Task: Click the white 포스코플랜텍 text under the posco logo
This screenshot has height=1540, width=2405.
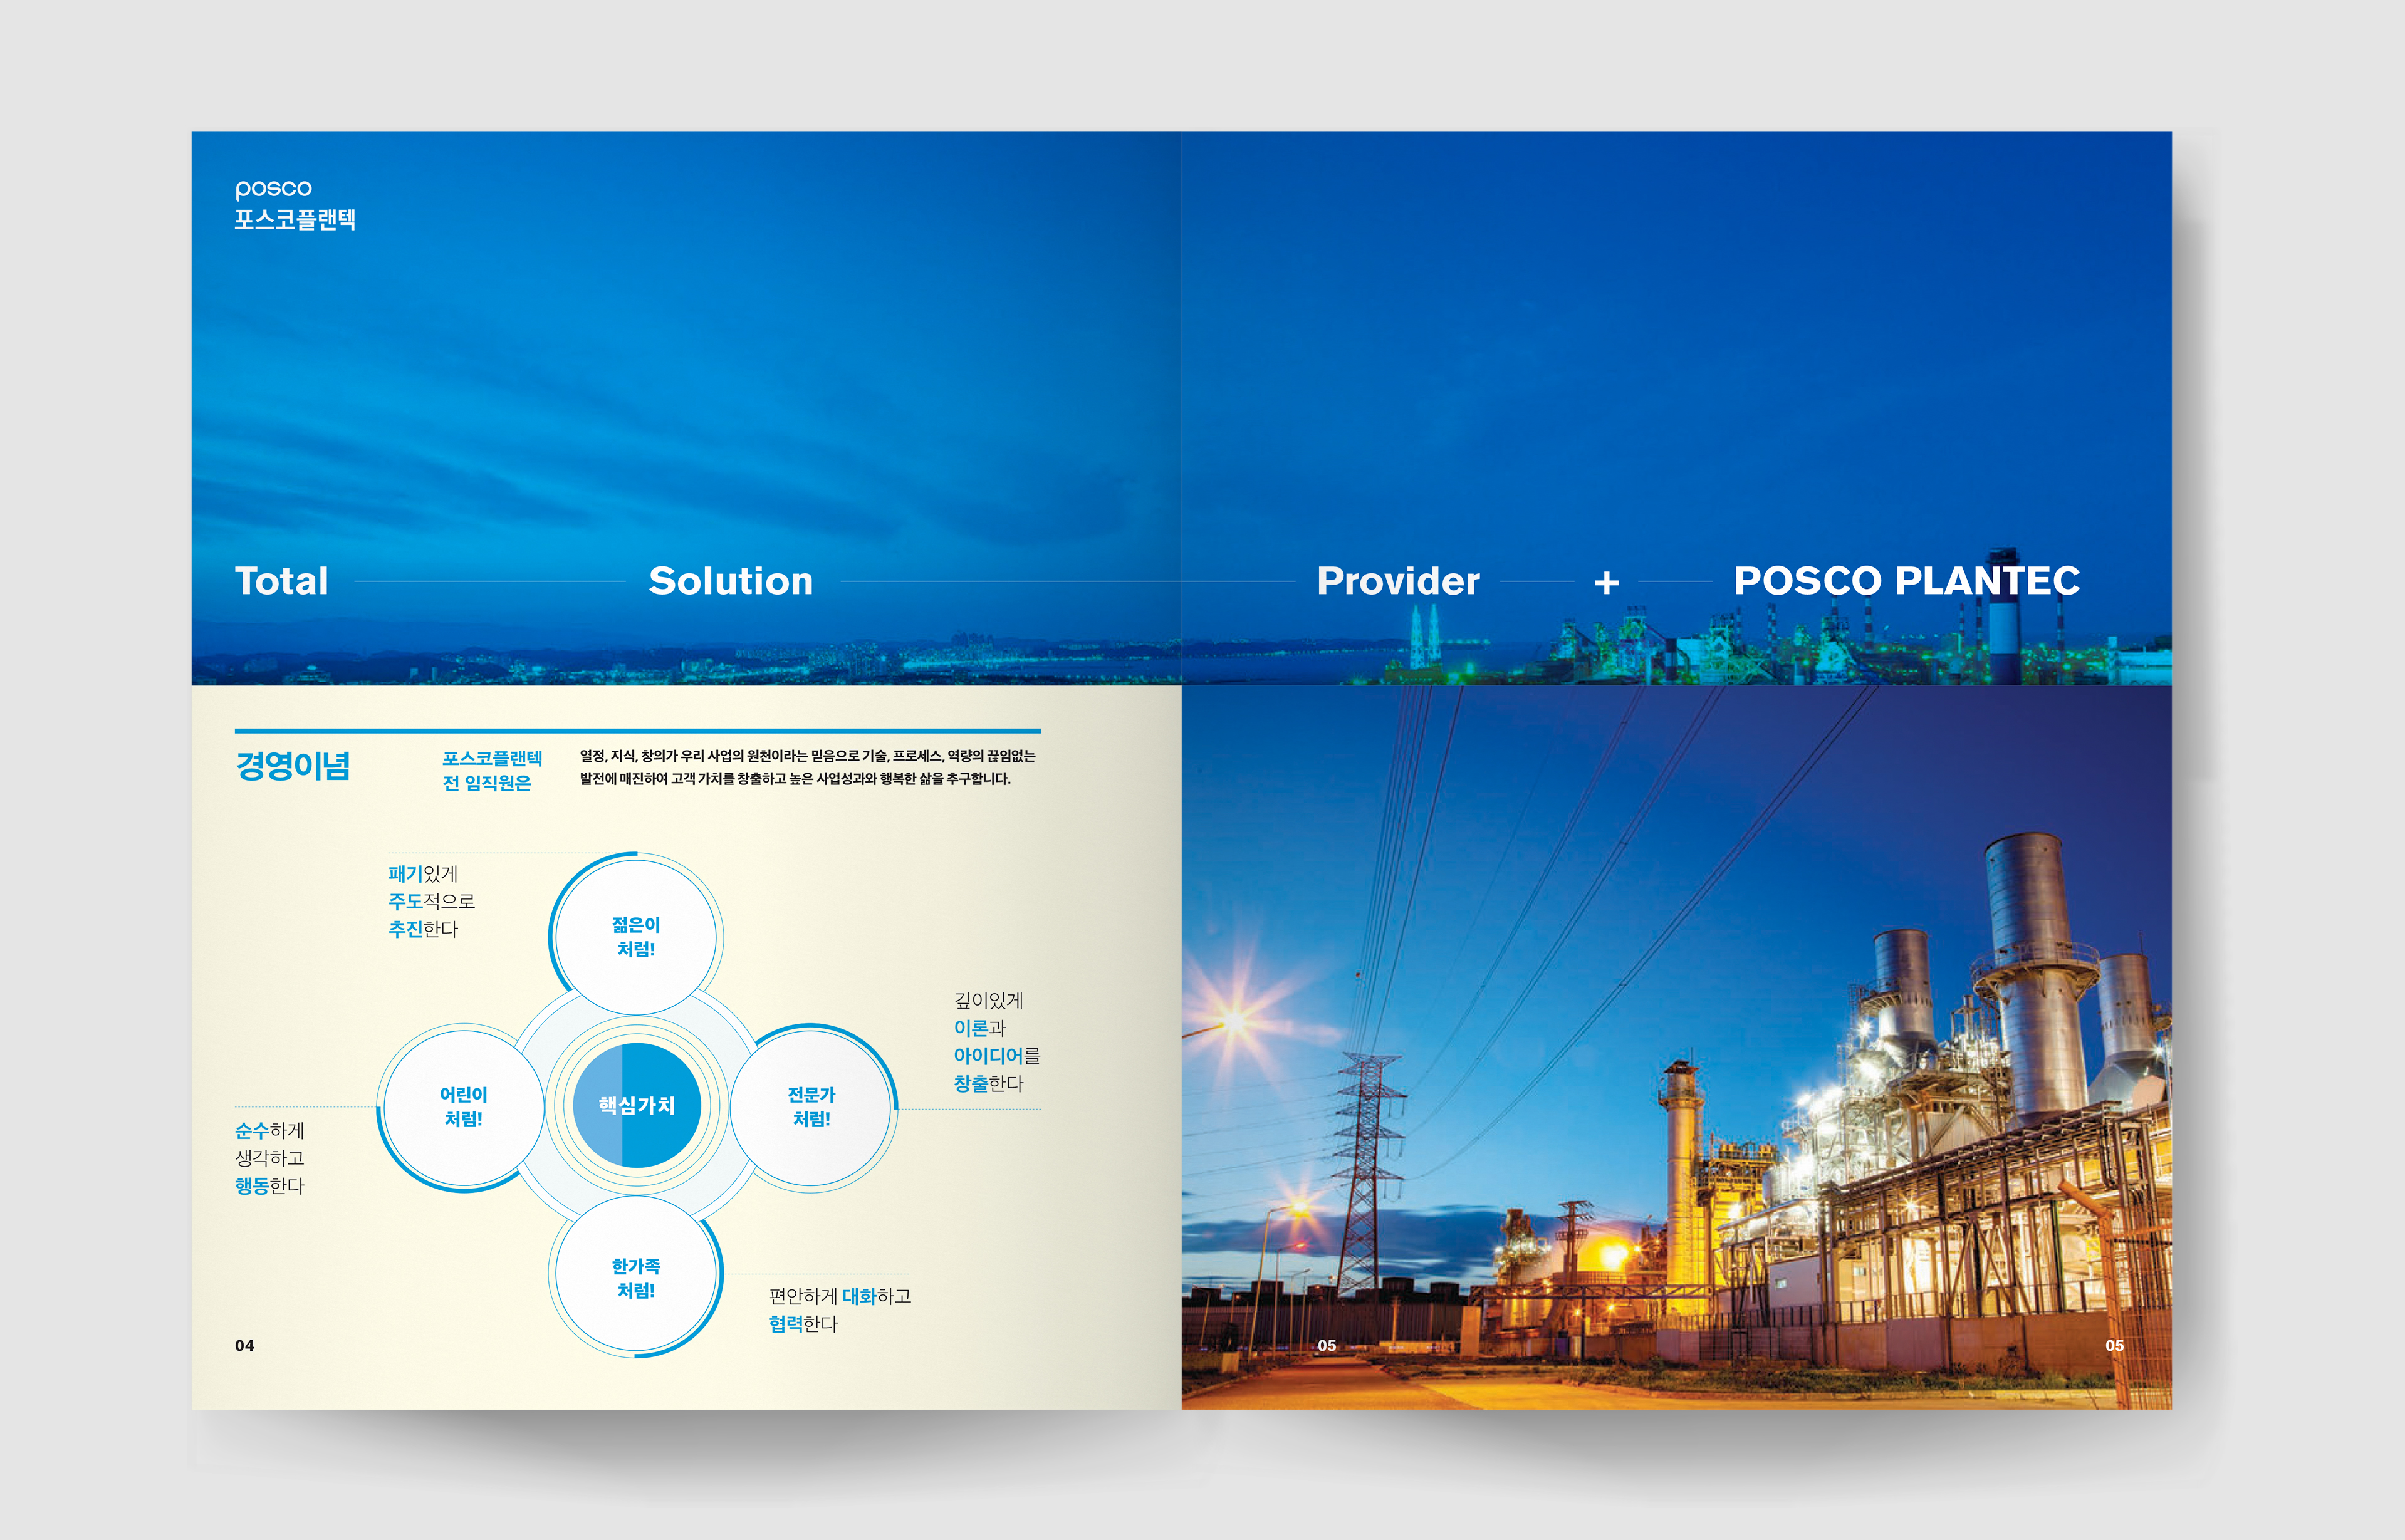Action: click(x=295, y=220)
